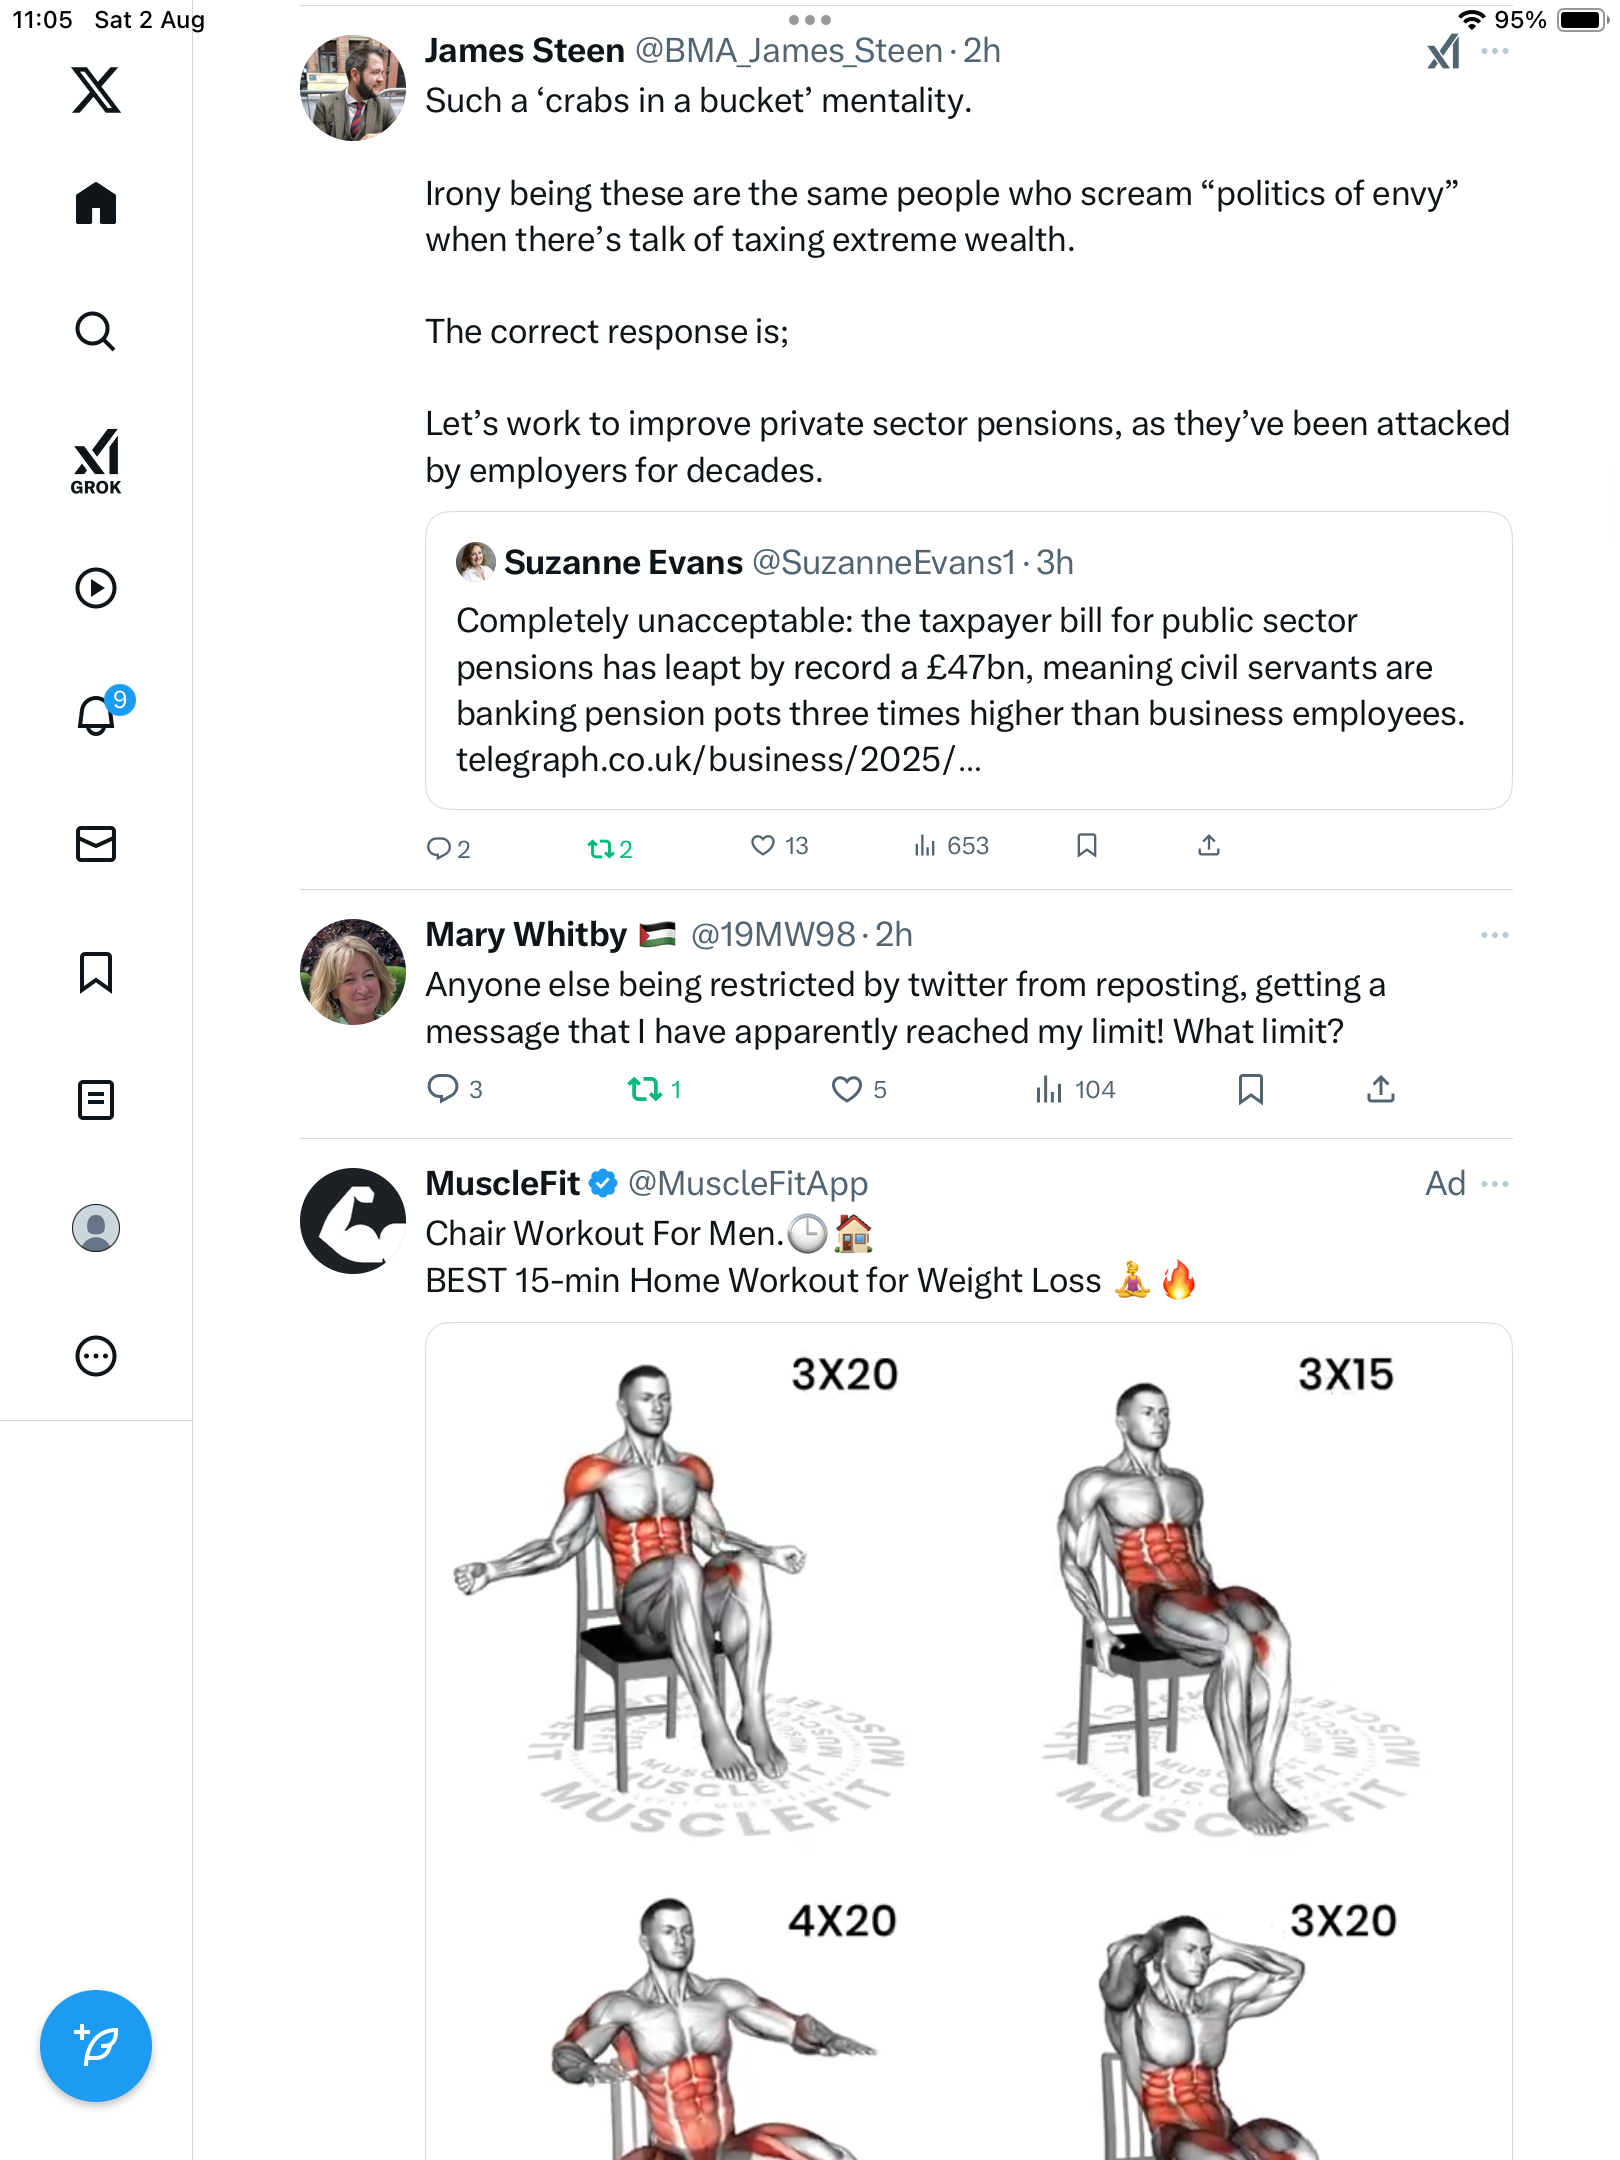Undo repost on James Steen's post

(600, 849)
